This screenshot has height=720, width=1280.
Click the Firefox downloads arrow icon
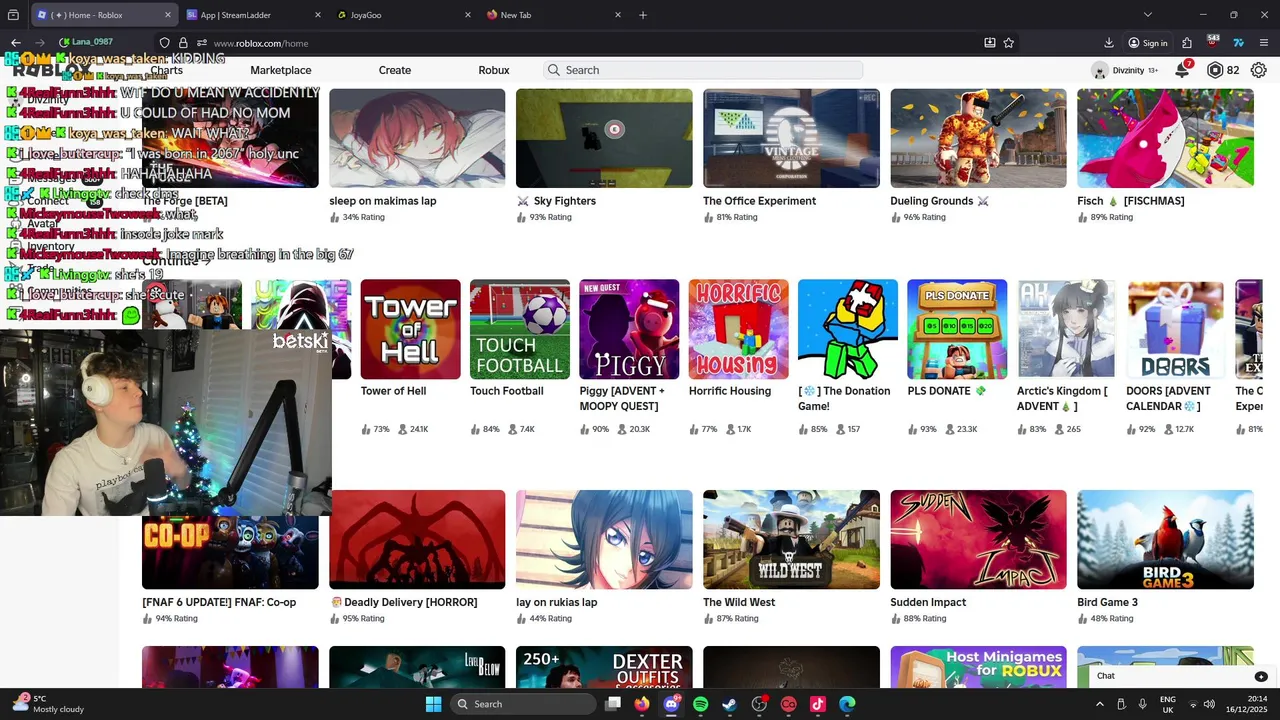(x=1109, y=43)
